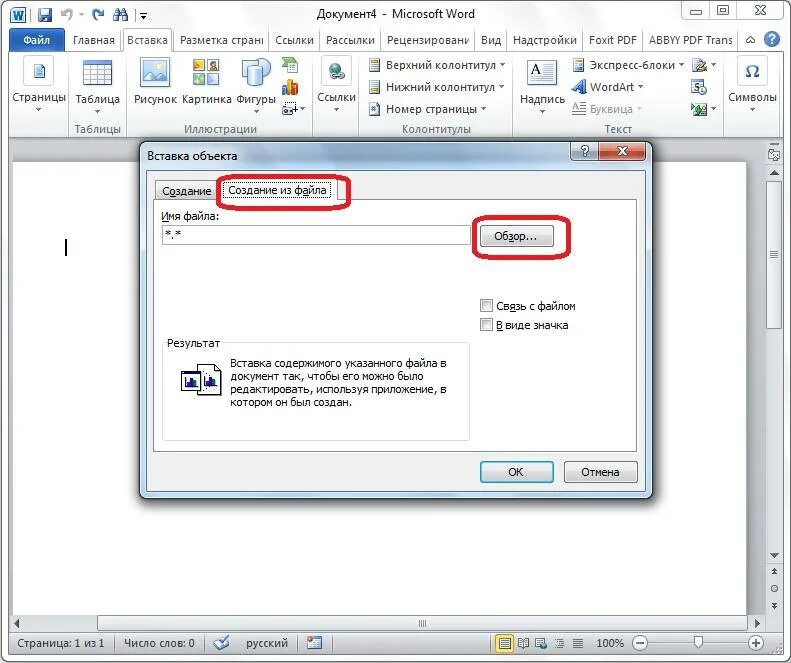The image size is (791, 663).
Task: Expand Страницы dropdown
Action: [39, 109]
